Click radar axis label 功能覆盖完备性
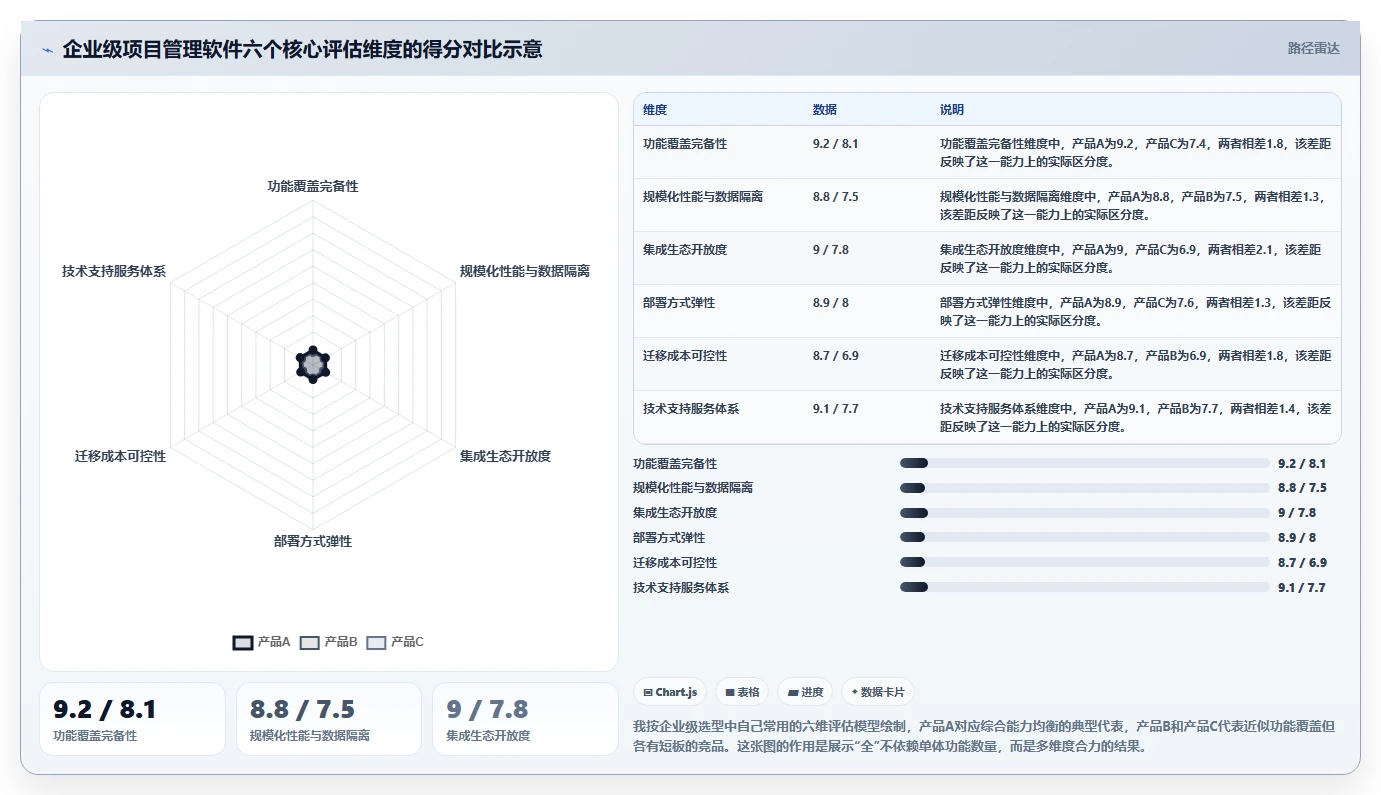The width and height of the screenshot is (1381, 795). pyautogui.click(x=313, y=186)
